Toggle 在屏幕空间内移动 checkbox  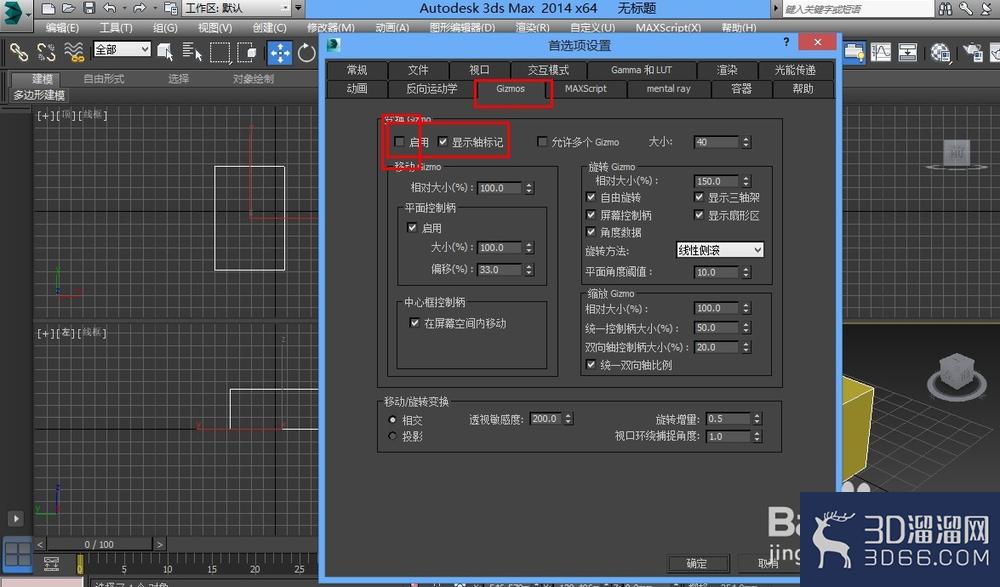point(415,323)
